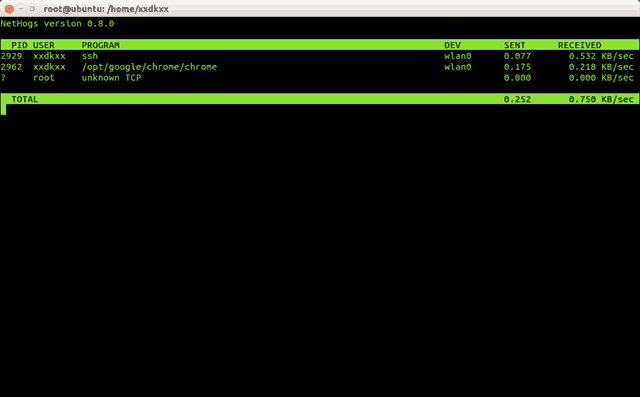Image resolution: width=640 pixels, height=397 pixels.
Task: Click the PROGRAM column header
Action: click(x=101, y=45)
